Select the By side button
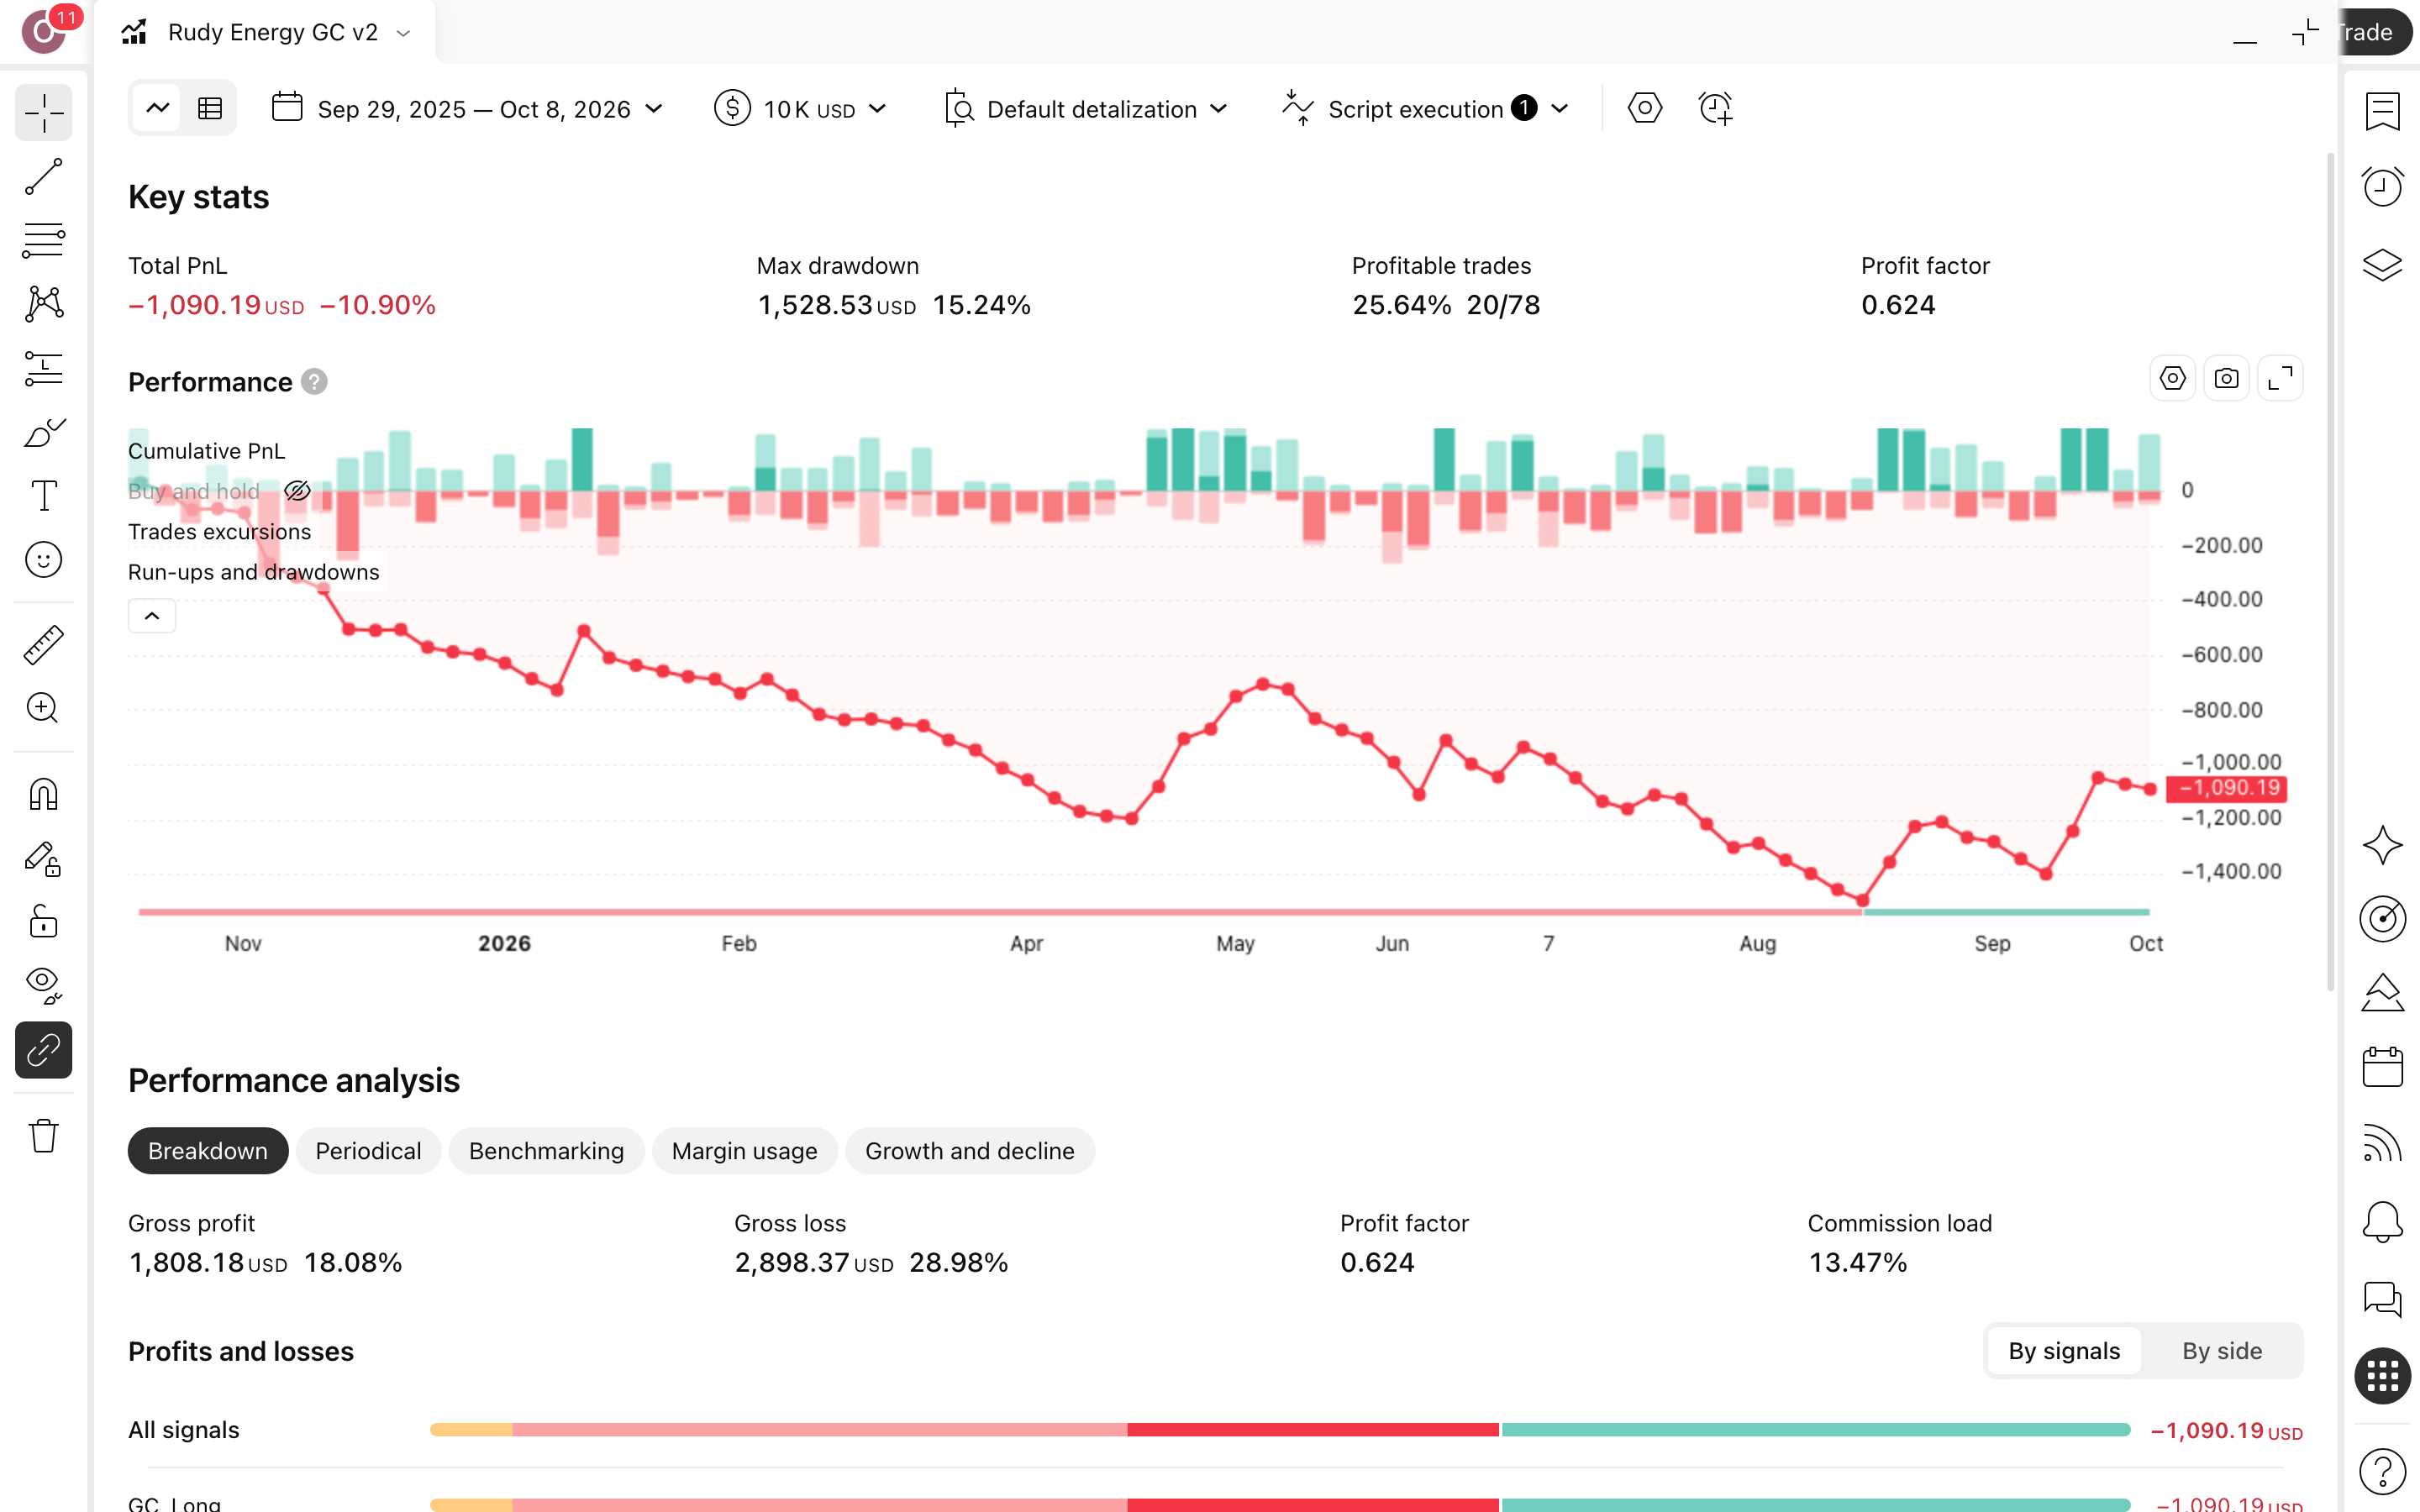This screenshot has width=2420, height=1512. tap(2221, 1351)
